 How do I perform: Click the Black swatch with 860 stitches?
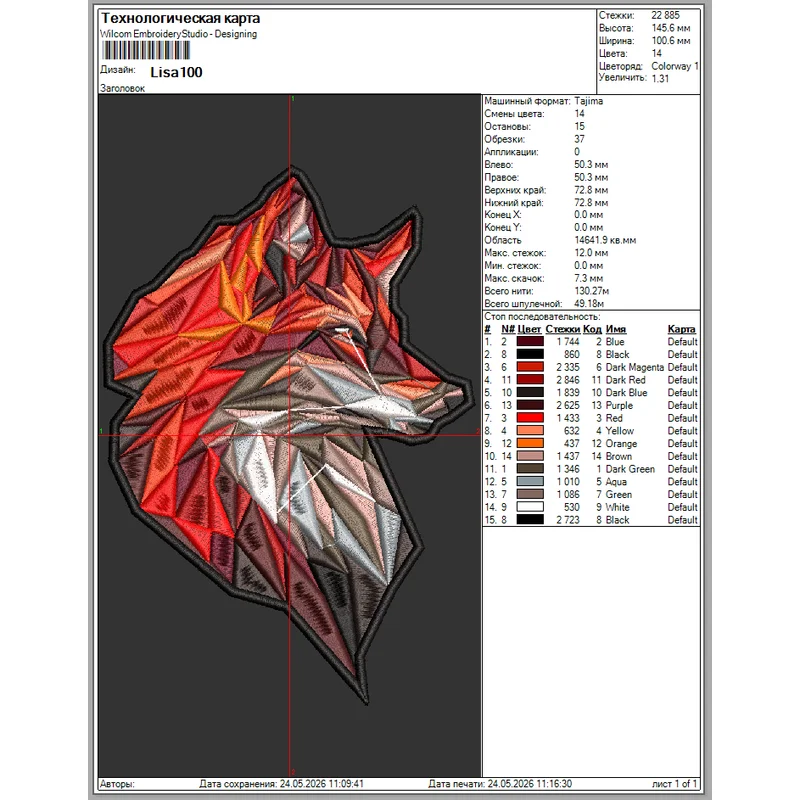click(530, 355)
